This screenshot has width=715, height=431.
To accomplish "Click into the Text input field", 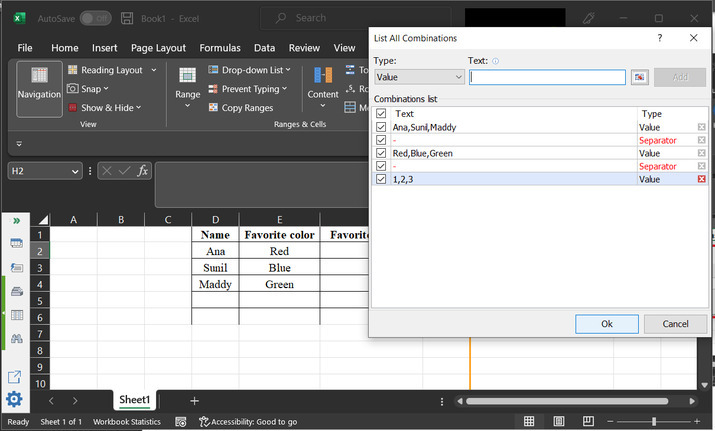I will pyautogui.click(x=547, y=77).
